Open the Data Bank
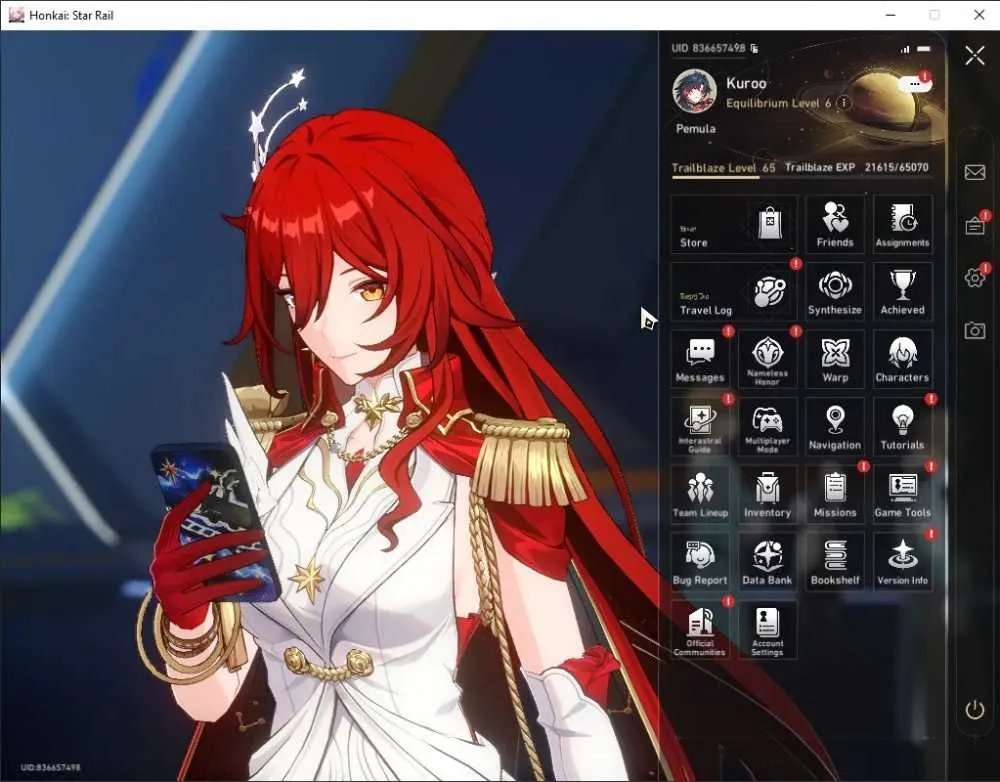 pyautogui.click(x=767, y=563)
